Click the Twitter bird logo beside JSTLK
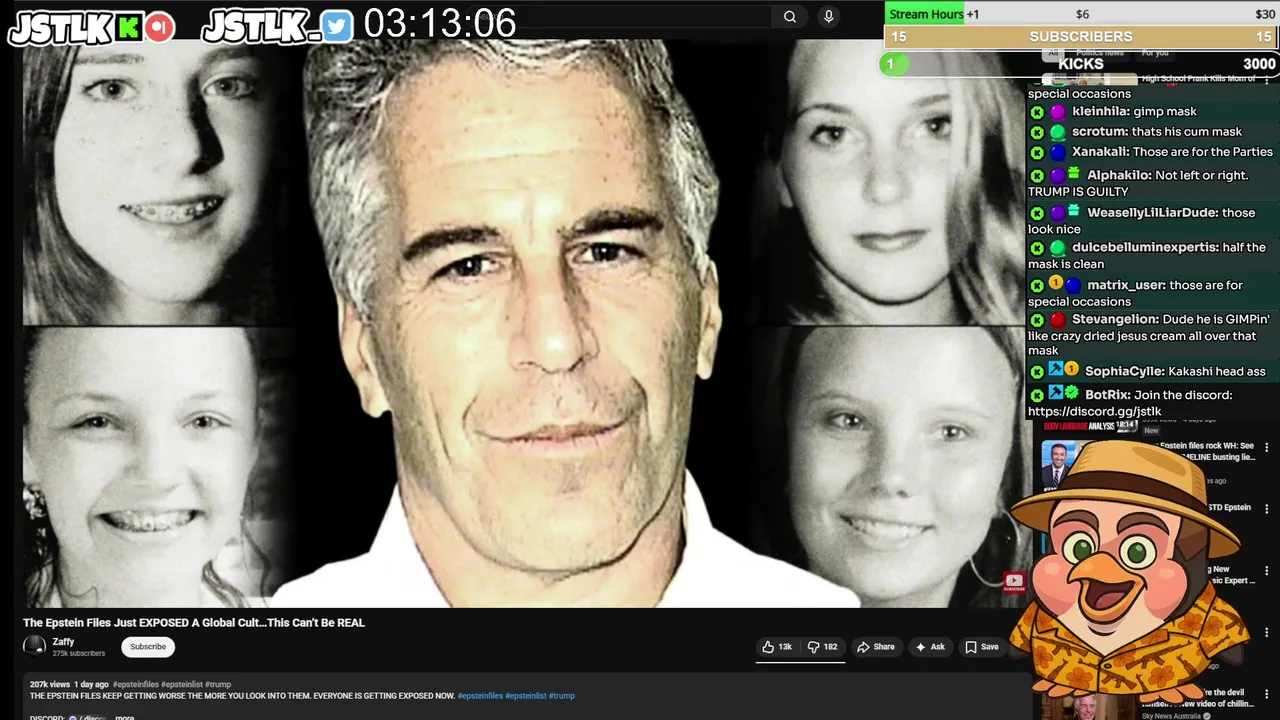Screen dimensions: 1280x720 (x=337, y=27)
